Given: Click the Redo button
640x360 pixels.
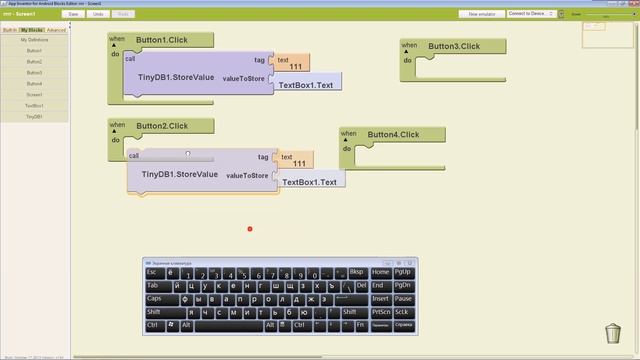Looking at the screenshot, I should pyautogui.click(x=123, y=14).
